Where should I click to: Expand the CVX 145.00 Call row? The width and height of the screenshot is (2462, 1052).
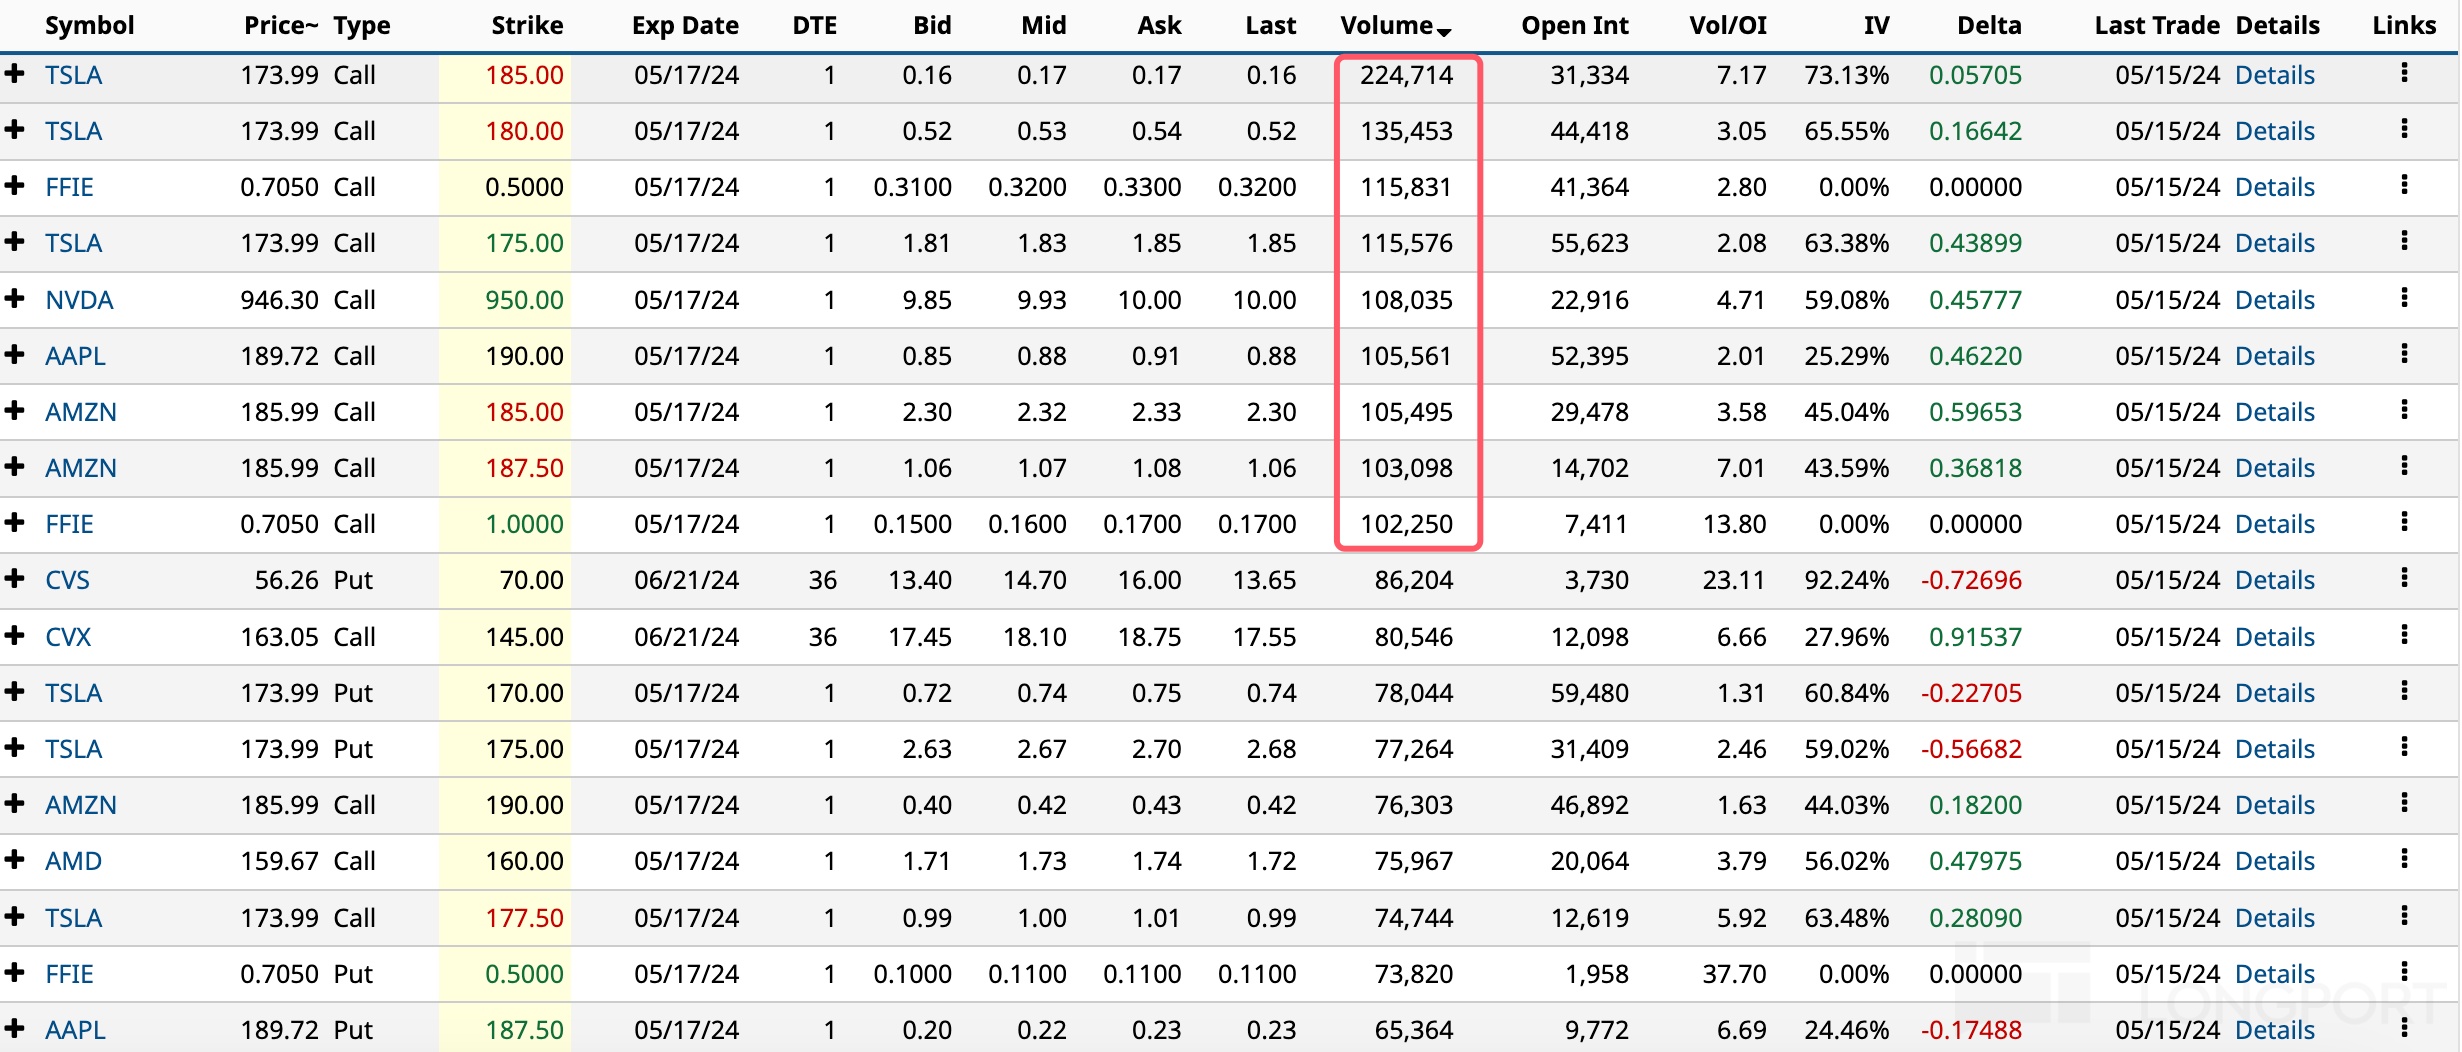coord(14,635)
